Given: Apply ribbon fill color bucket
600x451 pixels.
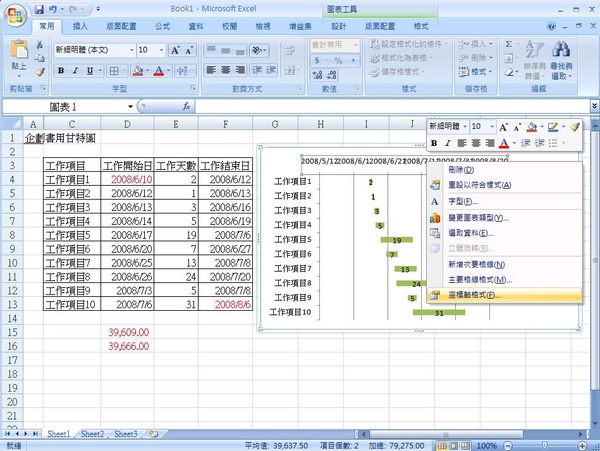Looking at the screenshot, I should click(138, 71).
